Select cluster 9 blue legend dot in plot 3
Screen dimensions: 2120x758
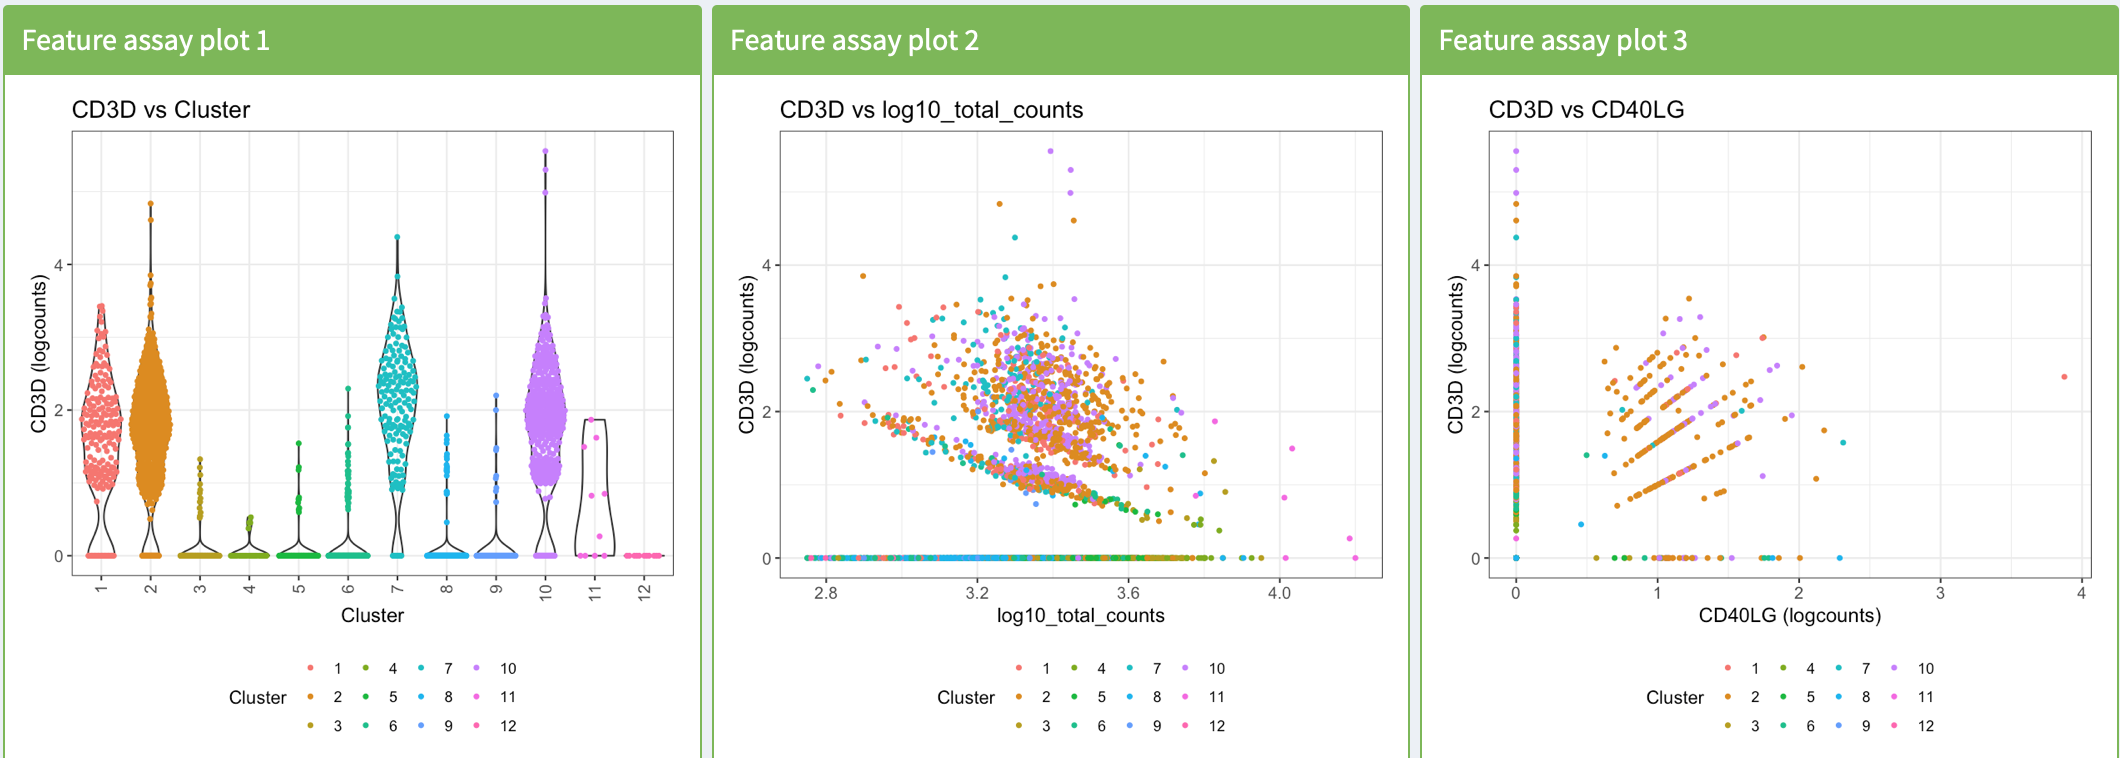point(1840,726)
